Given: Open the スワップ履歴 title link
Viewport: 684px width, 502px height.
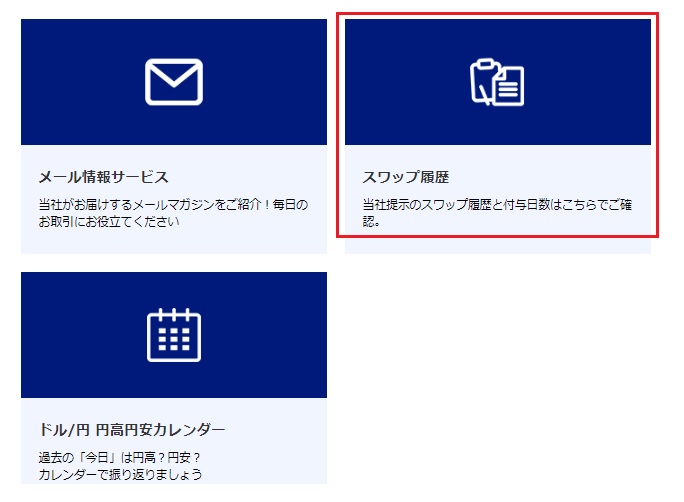Looking at the screenshot, I should coord(406,177).
